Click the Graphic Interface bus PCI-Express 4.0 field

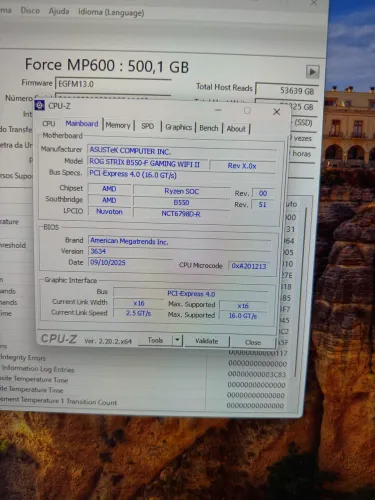(x=191, y=293)
